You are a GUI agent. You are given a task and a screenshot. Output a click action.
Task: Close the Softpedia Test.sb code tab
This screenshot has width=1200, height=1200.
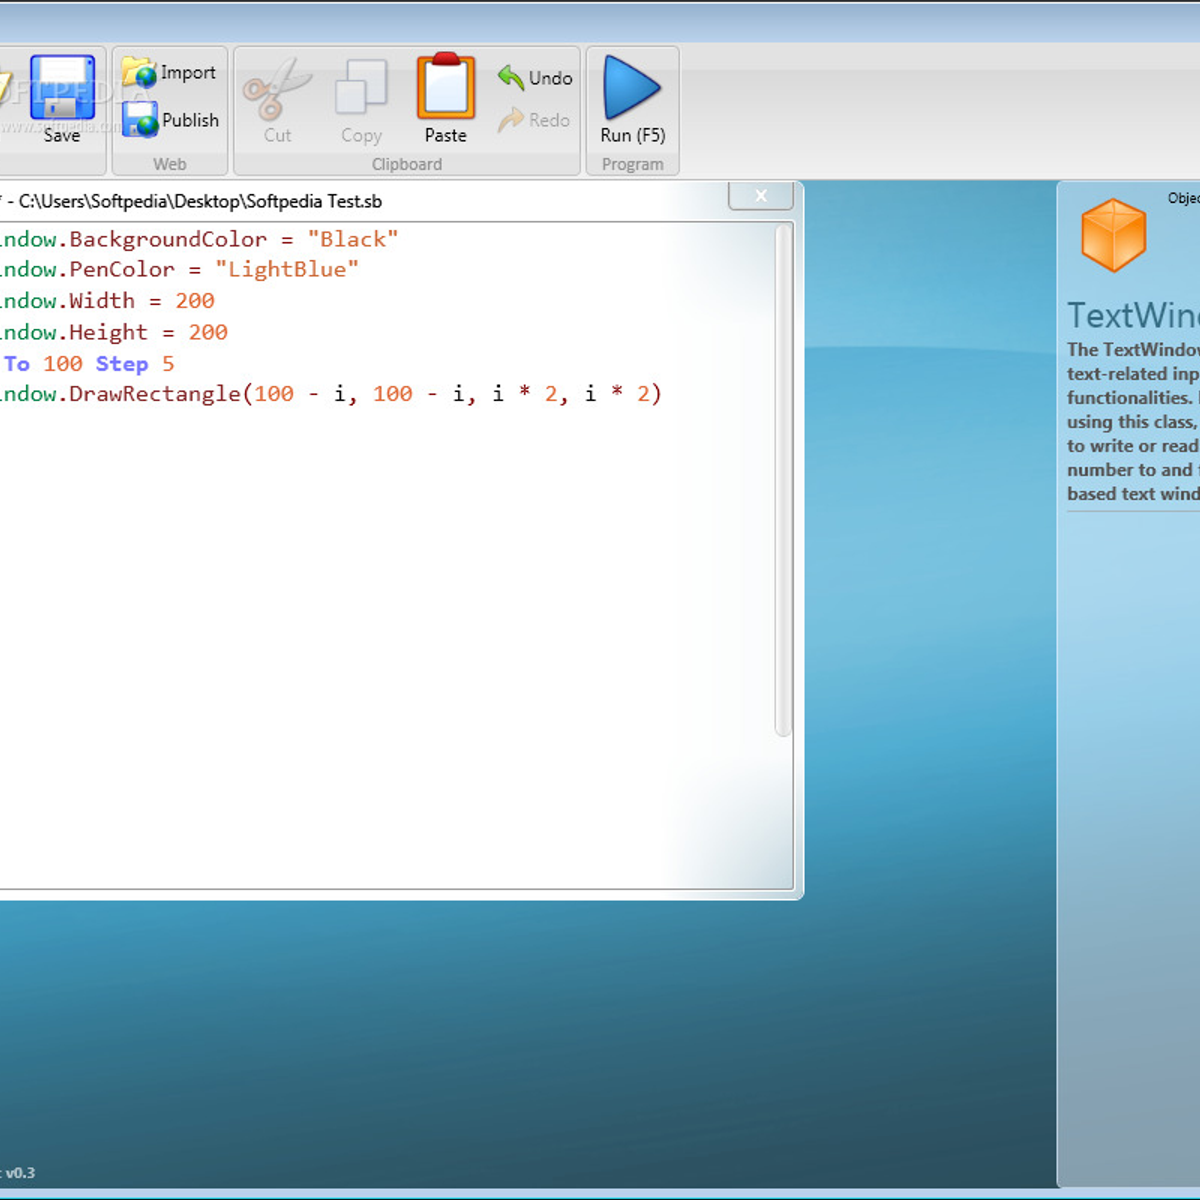760,196
